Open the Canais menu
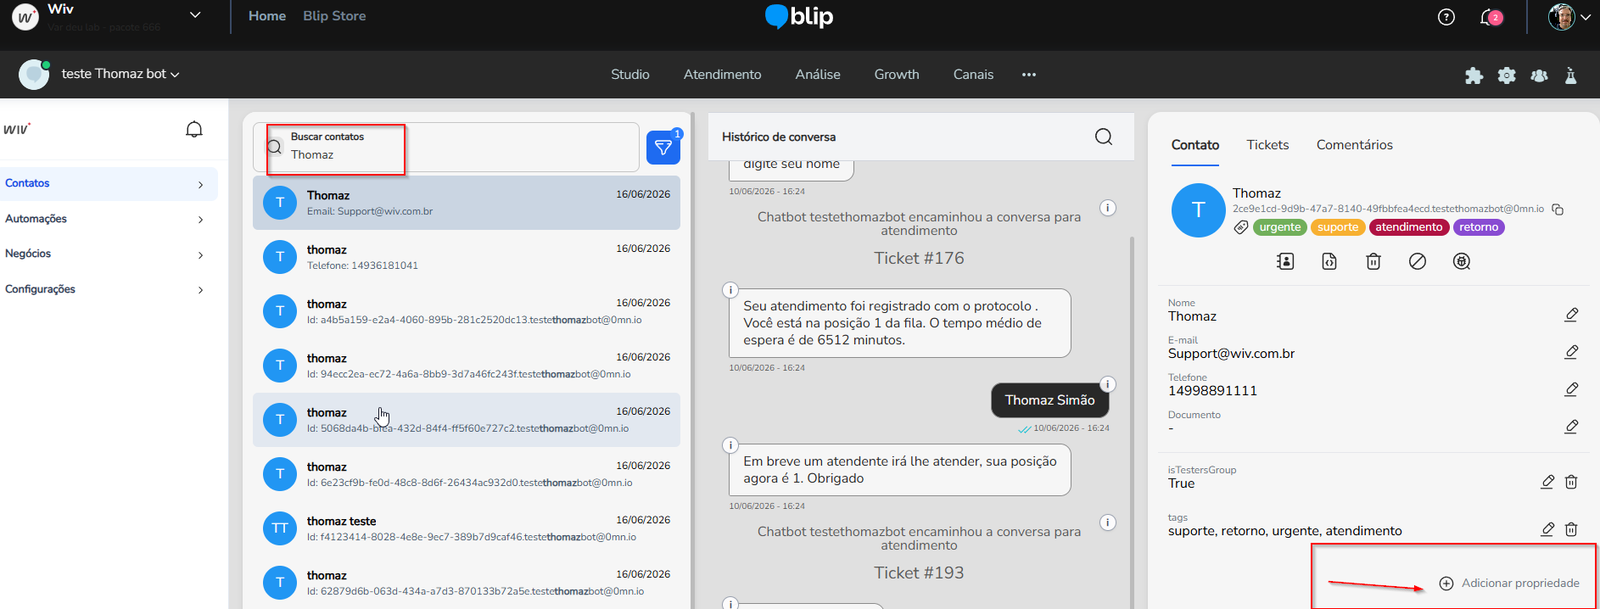The image size is (1600, 609). tap(973, 75)
